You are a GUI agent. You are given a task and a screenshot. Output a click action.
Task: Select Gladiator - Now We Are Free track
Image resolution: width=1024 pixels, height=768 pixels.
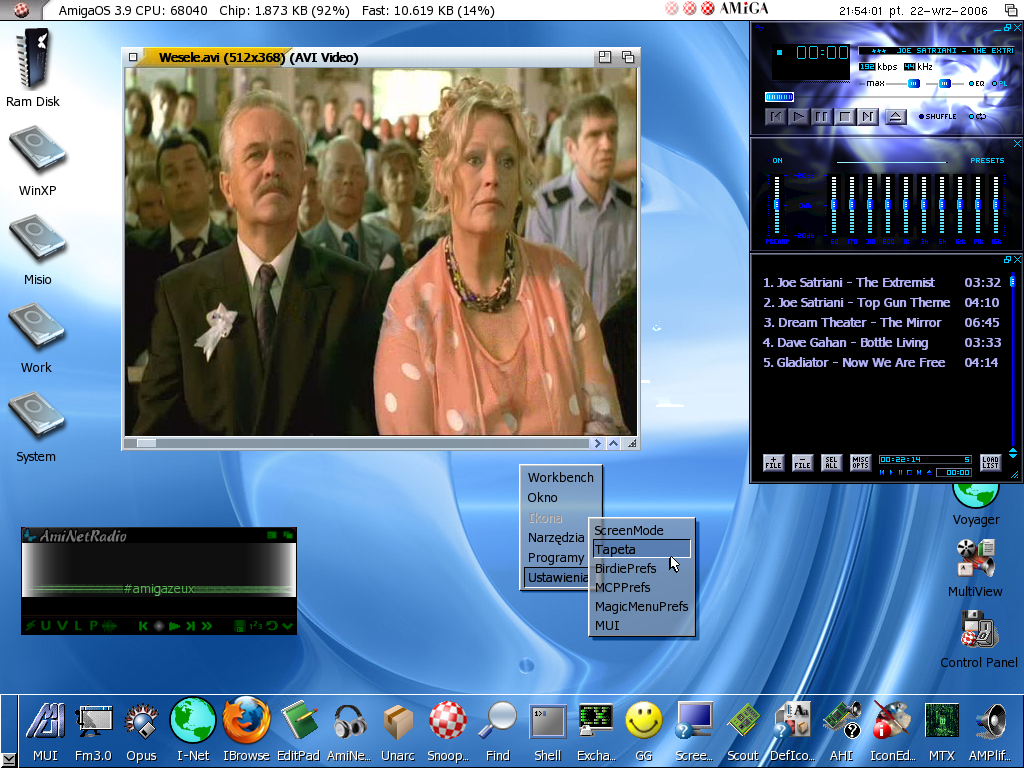[x=881, y=362]
